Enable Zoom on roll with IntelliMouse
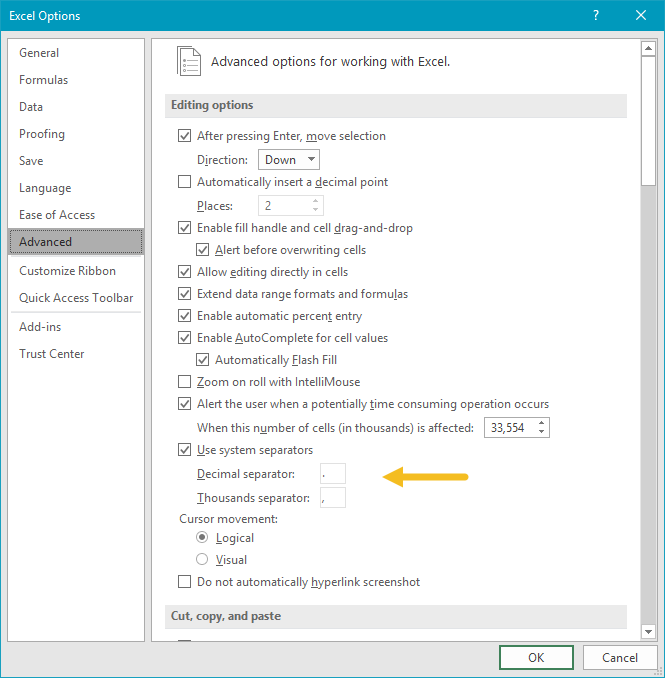665x678 pixels. 185,382
